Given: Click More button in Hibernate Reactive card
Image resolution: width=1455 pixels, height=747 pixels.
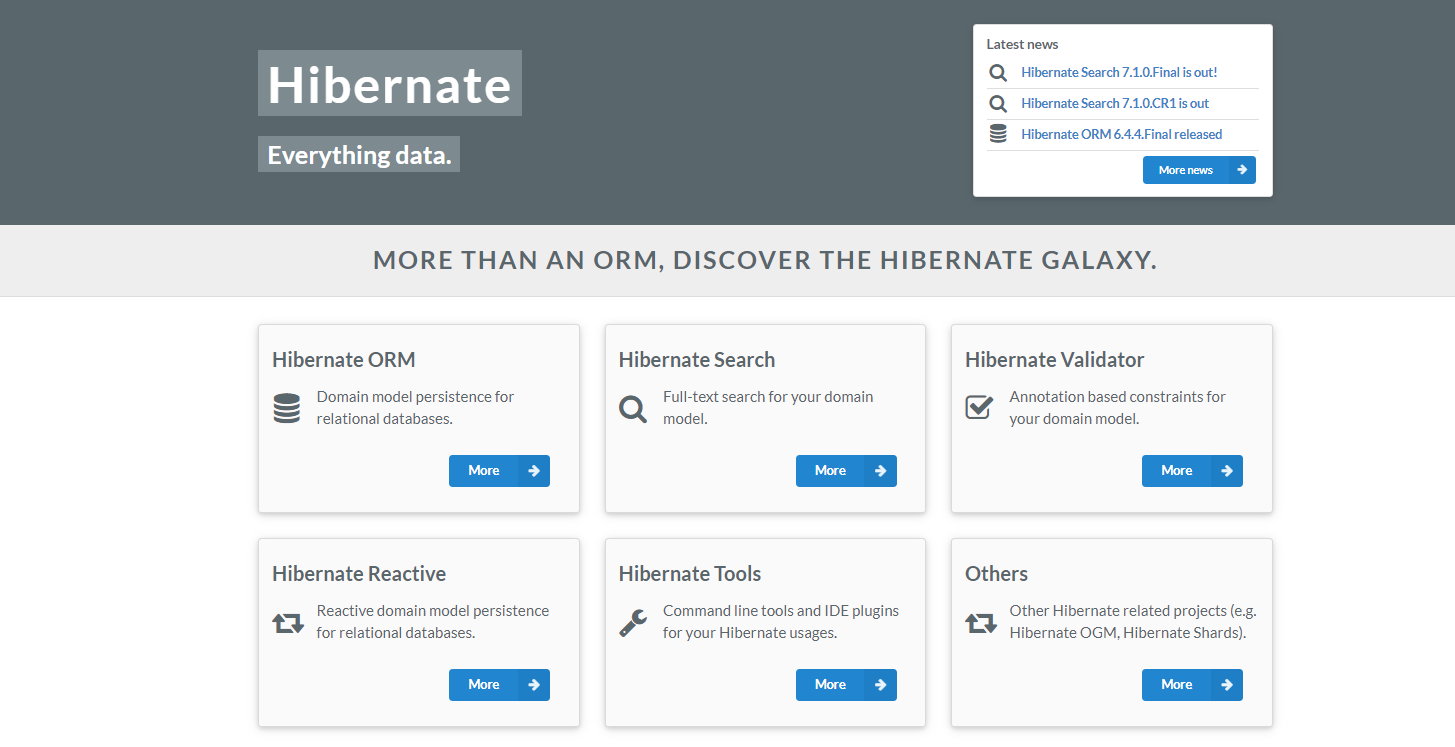Looking at the screenshot, I should coord(499,685).
